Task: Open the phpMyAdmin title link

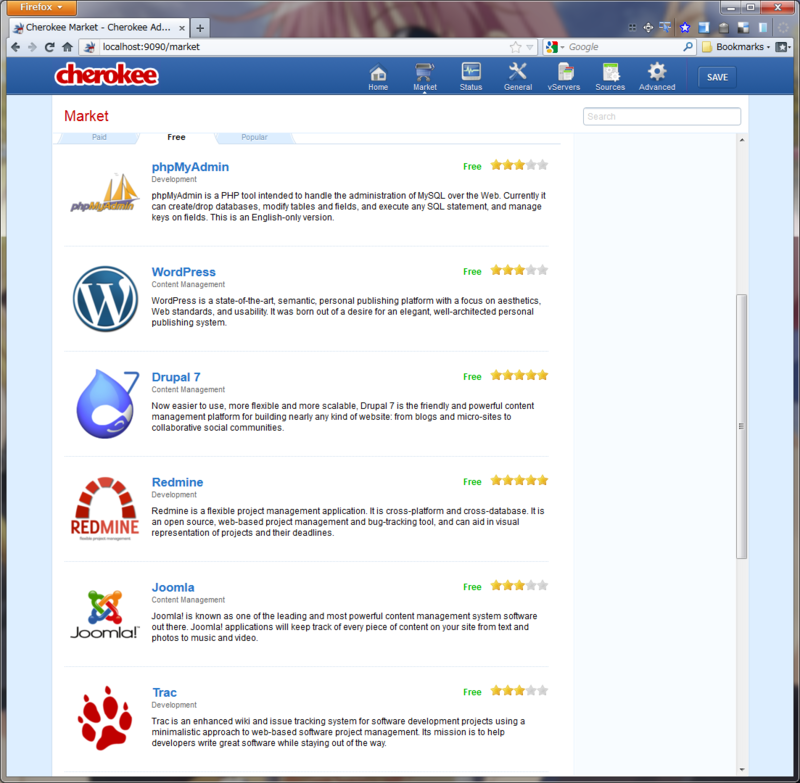Action: pos(190,167)
